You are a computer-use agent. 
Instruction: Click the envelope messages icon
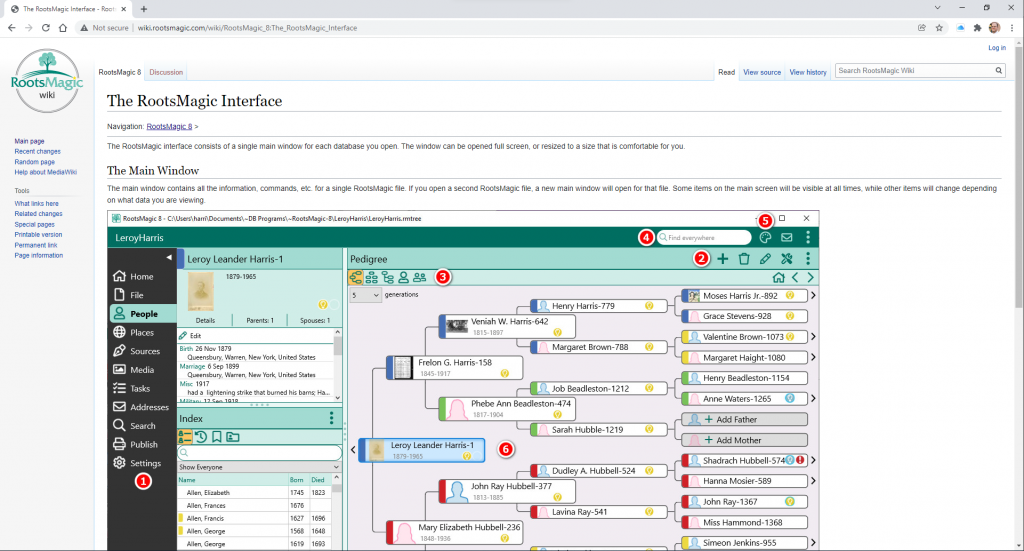[787, 238]
